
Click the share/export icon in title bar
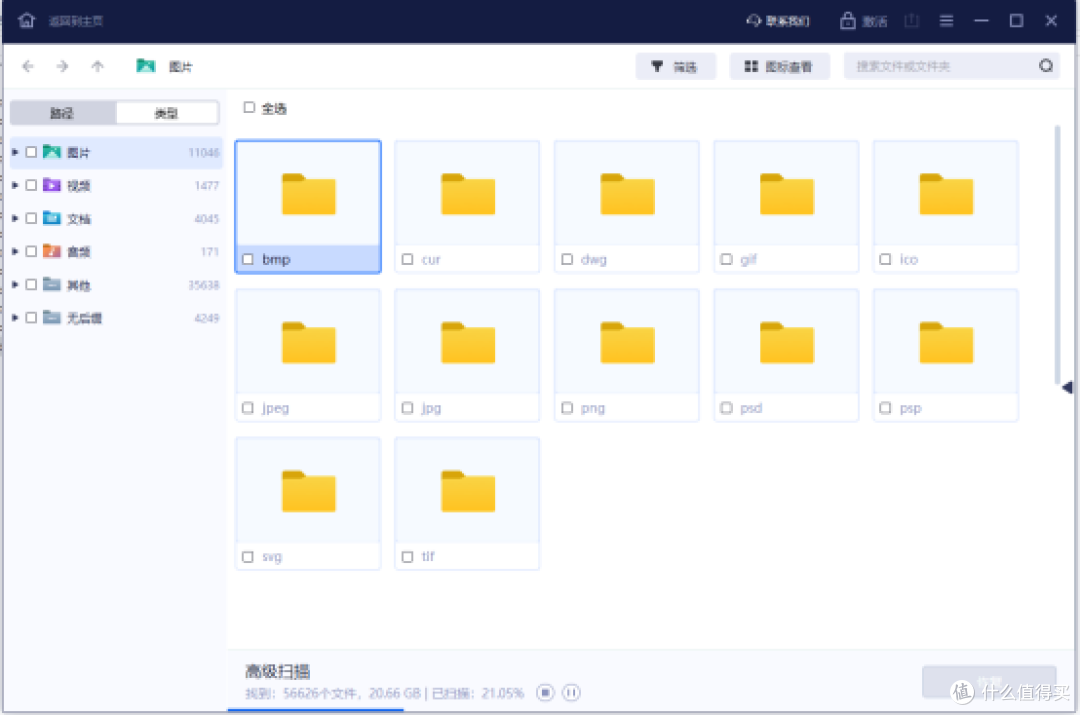(911, 21)
